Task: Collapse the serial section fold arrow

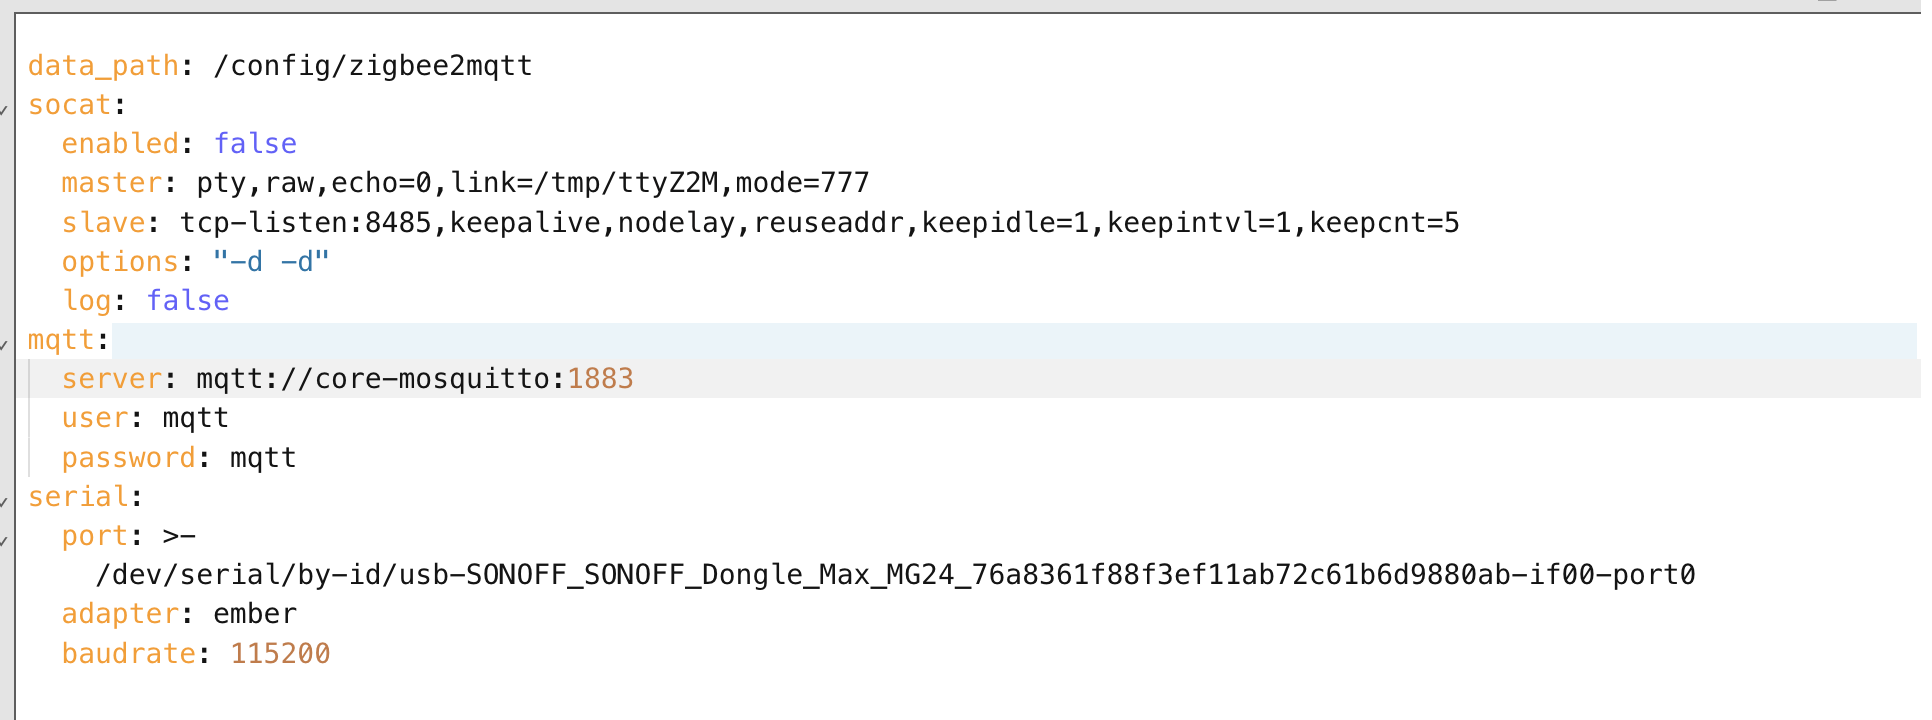Action: point(5,501)
